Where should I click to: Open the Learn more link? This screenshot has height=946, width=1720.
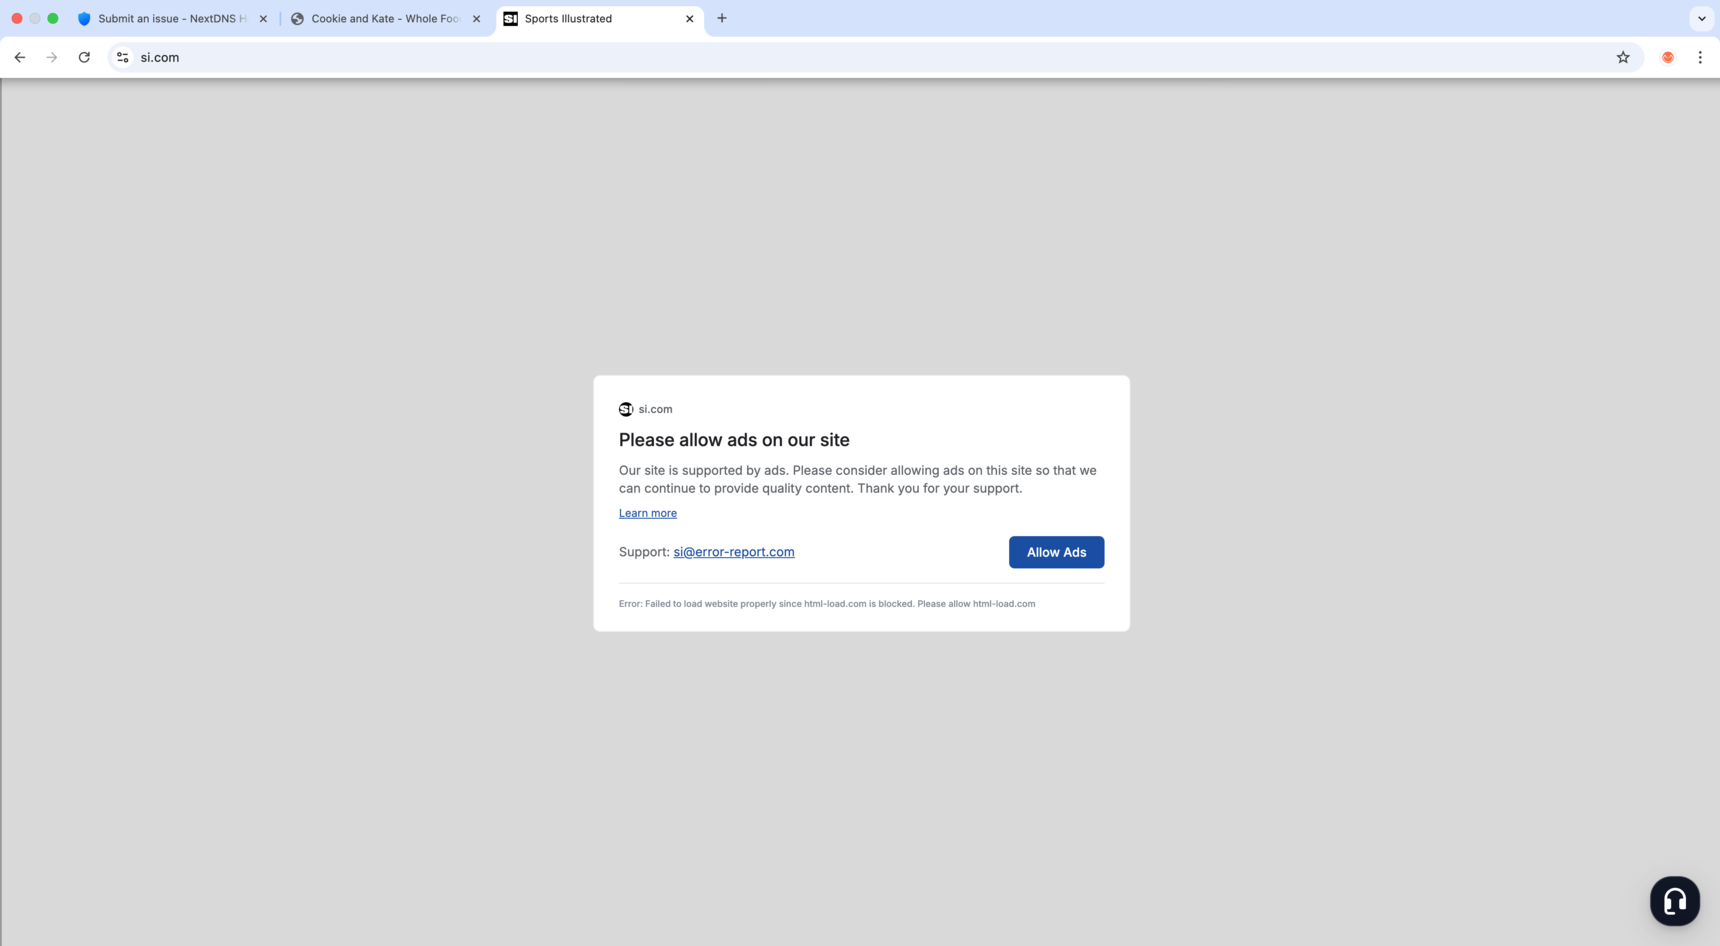648,513
